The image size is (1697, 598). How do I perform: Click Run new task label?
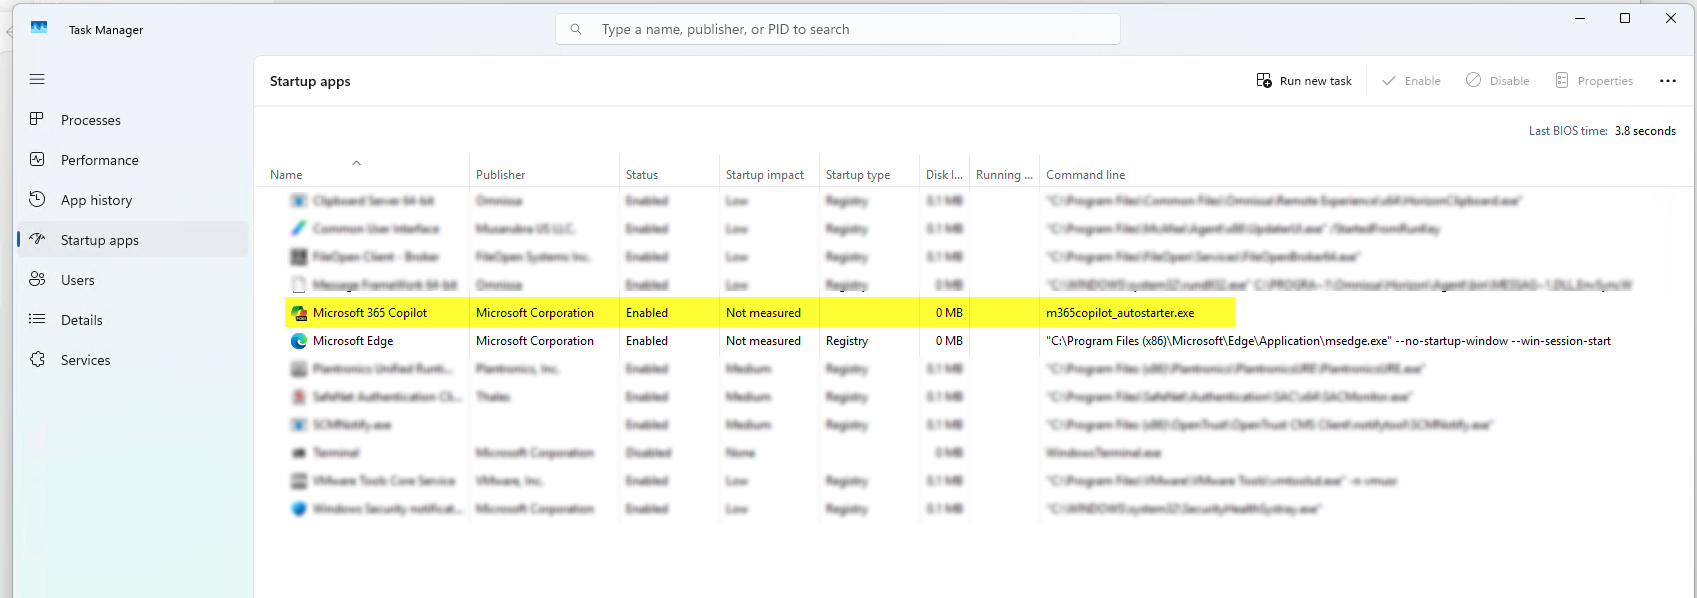point(1316,81)
